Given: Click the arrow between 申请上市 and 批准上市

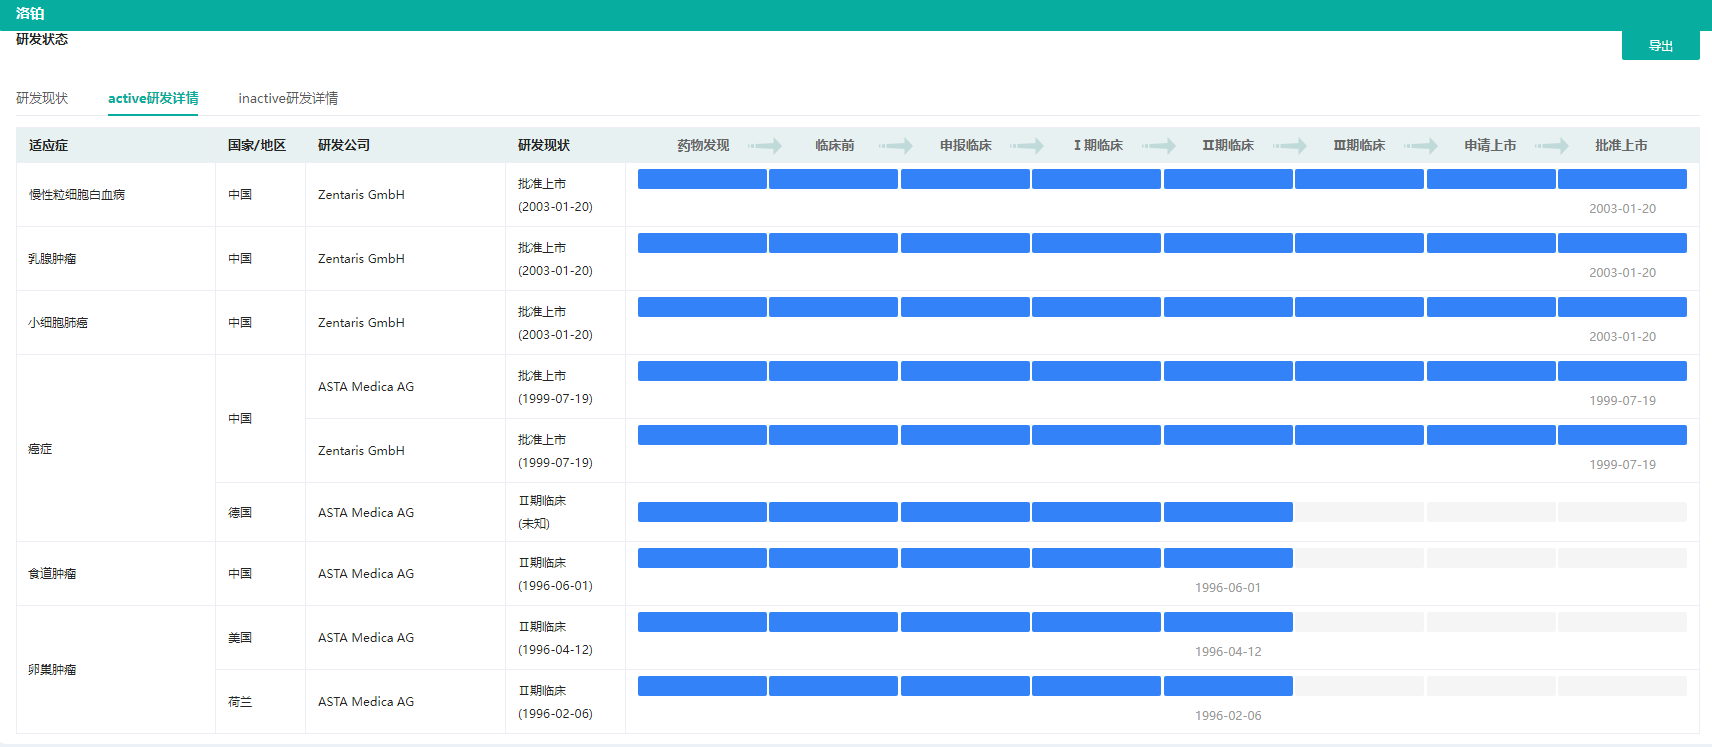Looking at the screenshot, I should (1552, 146).
